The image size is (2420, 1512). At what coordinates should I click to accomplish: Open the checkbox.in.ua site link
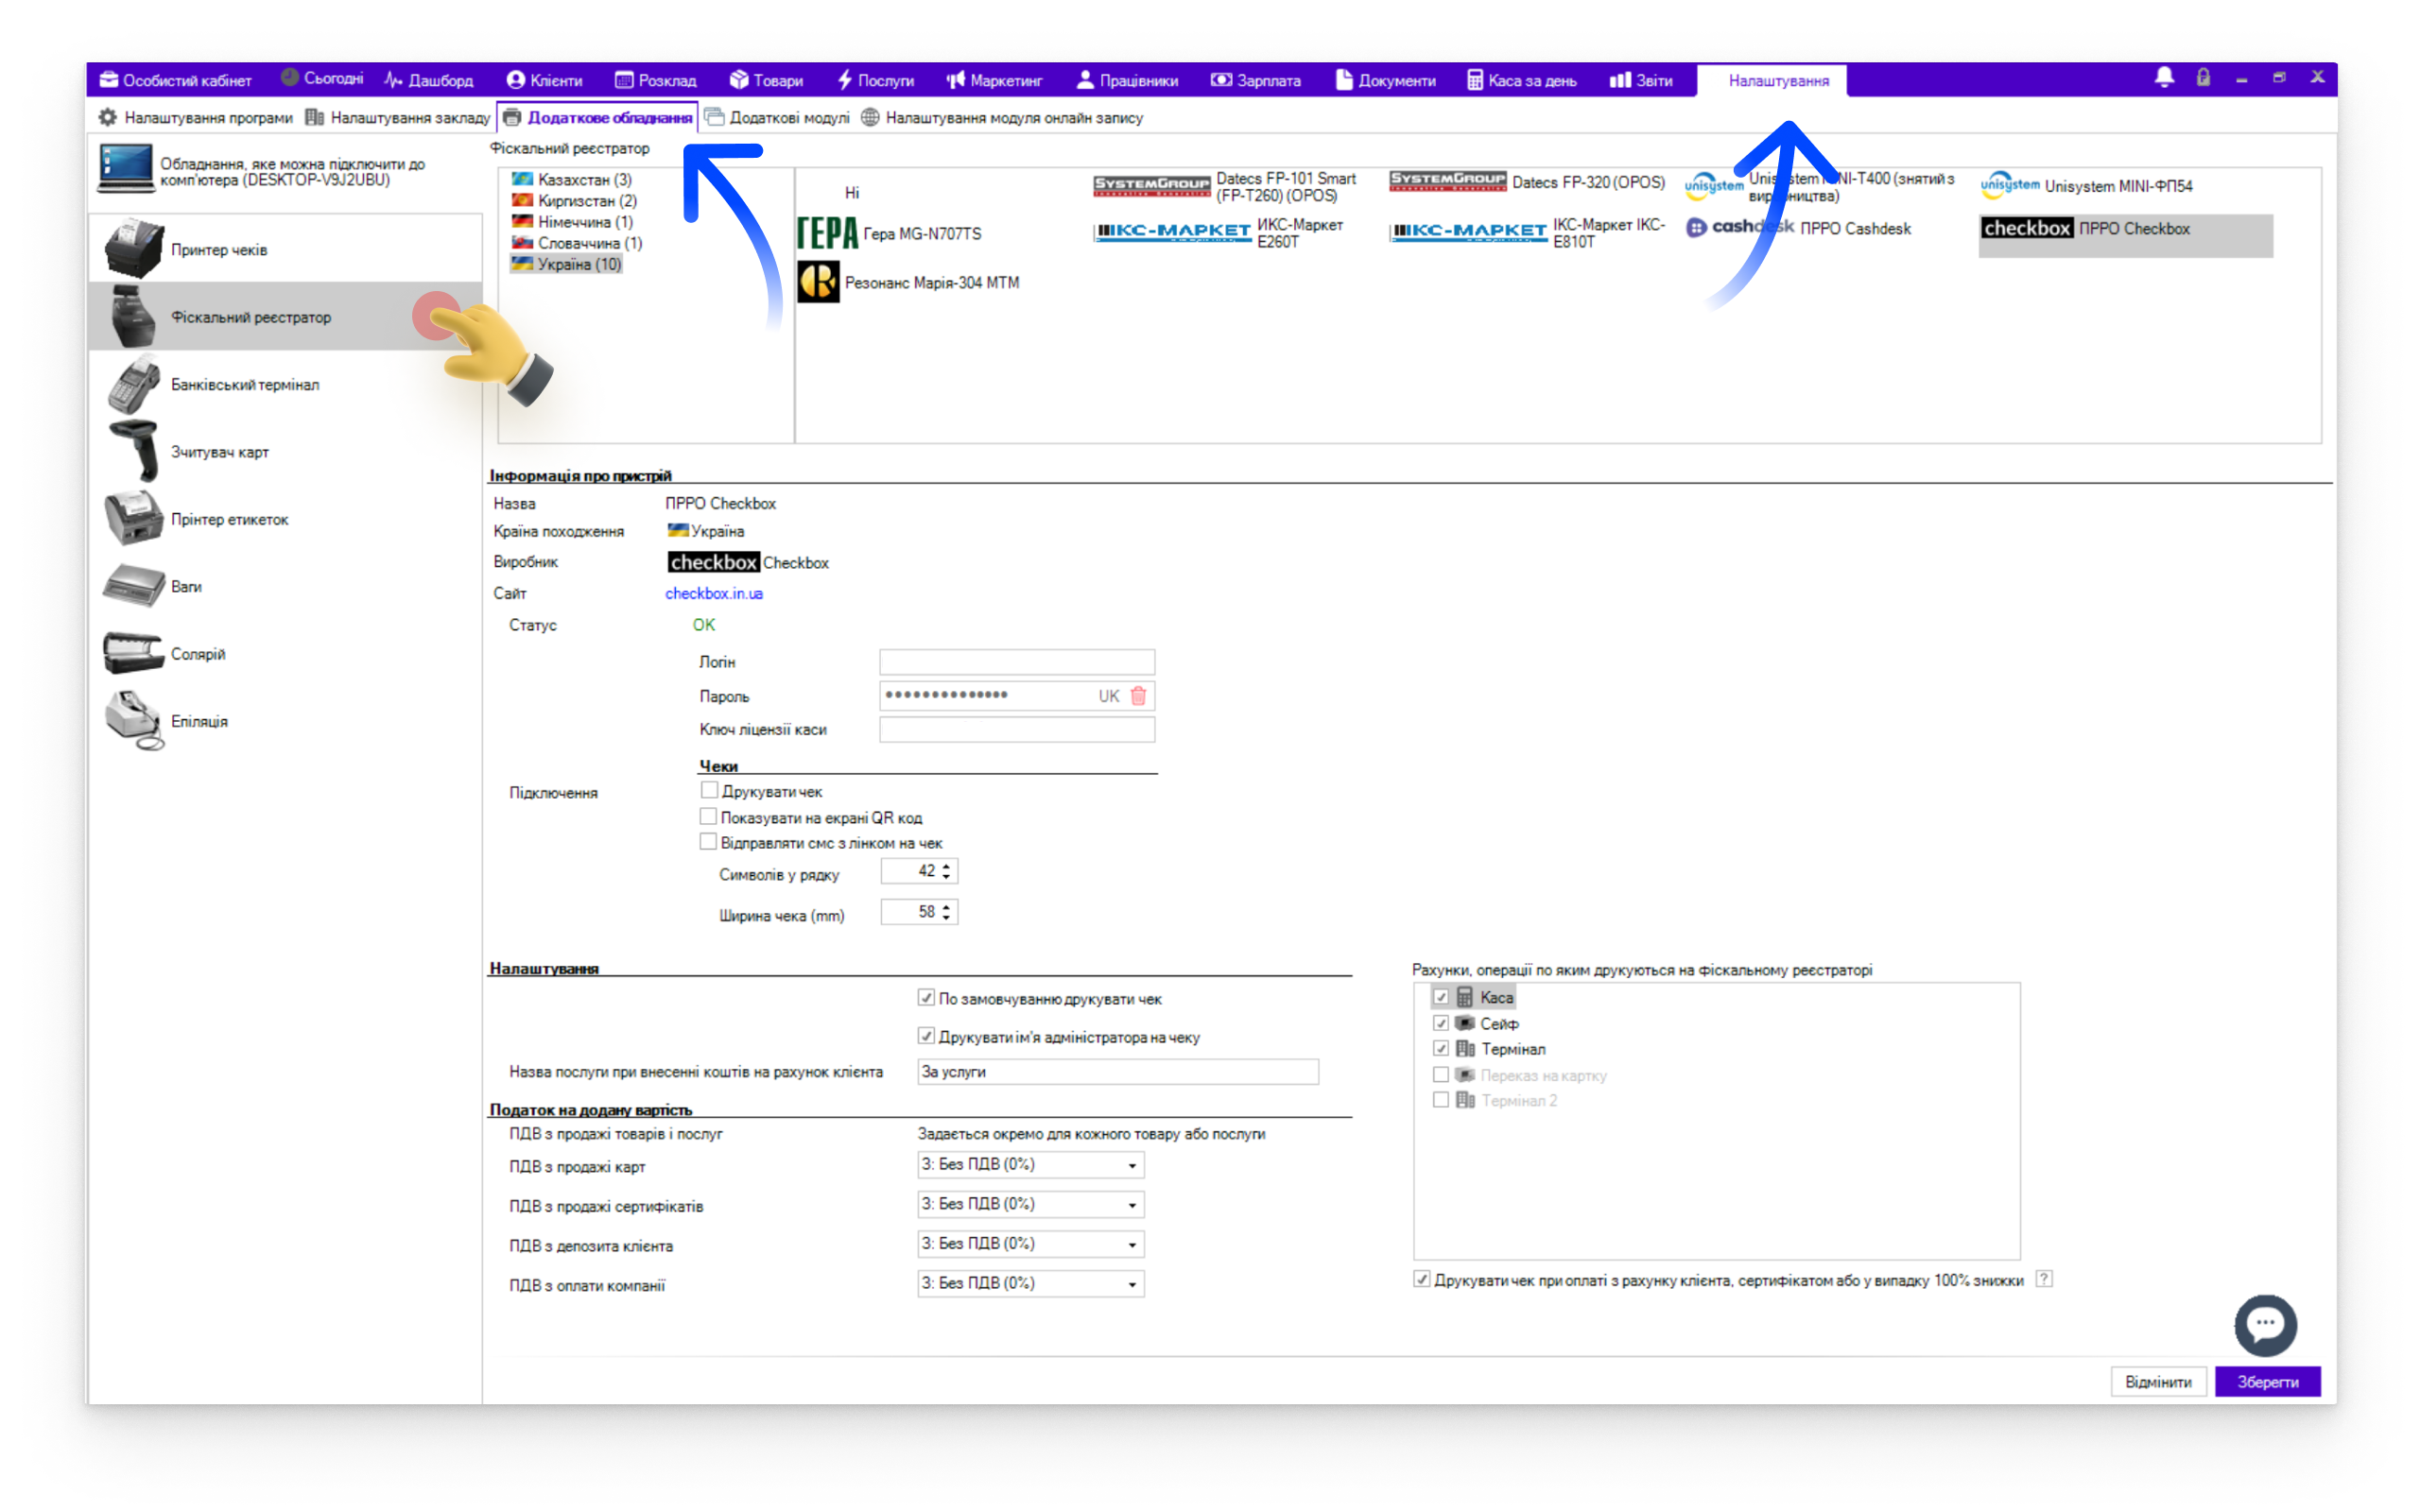(714, 593)
